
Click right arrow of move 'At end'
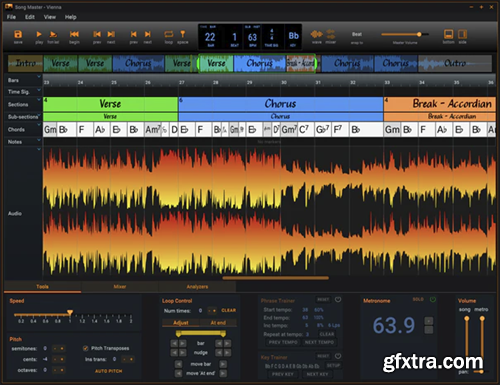[x=223, y=373]
